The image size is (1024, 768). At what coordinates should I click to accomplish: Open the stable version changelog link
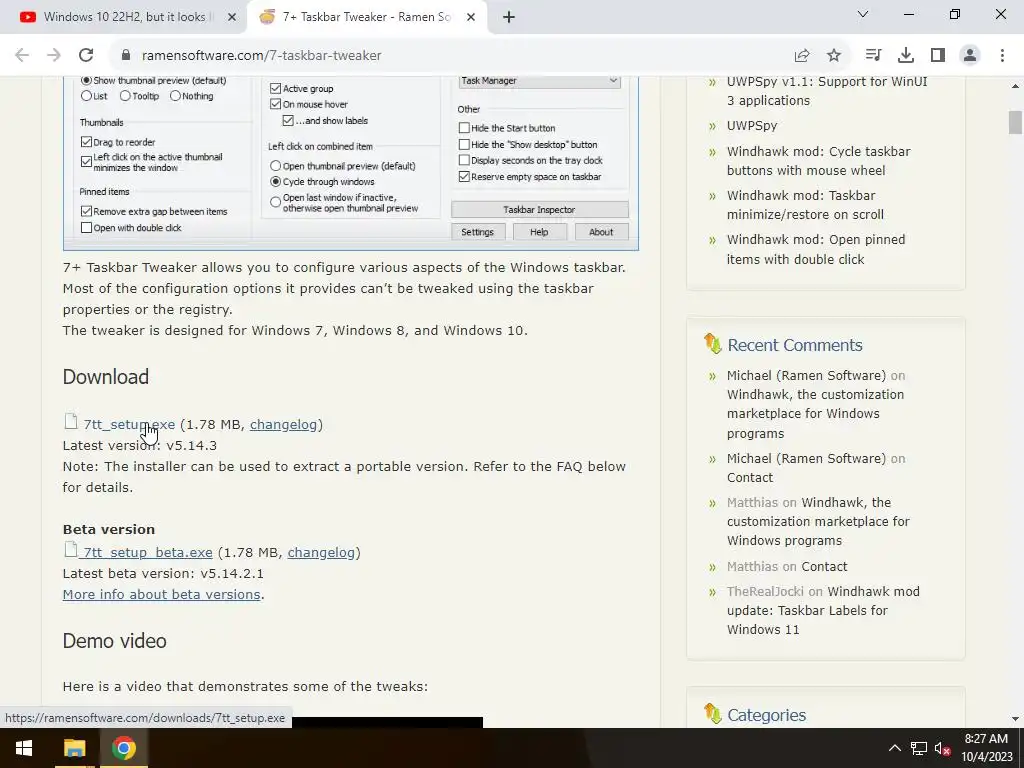click(283, 424)
